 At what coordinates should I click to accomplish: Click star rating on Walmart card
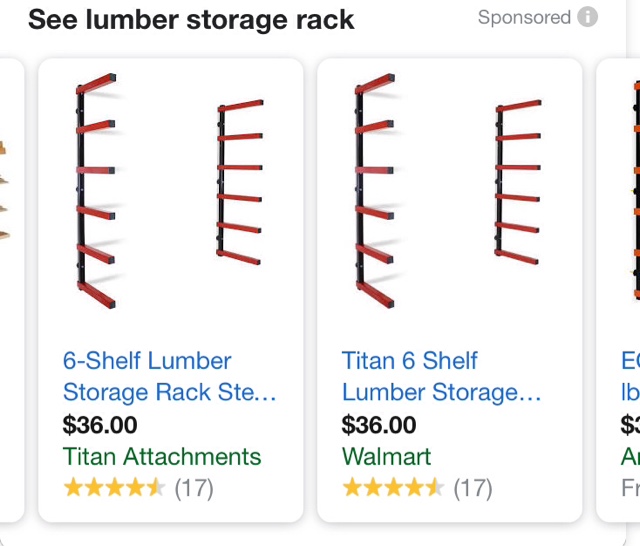pos(393,487)
